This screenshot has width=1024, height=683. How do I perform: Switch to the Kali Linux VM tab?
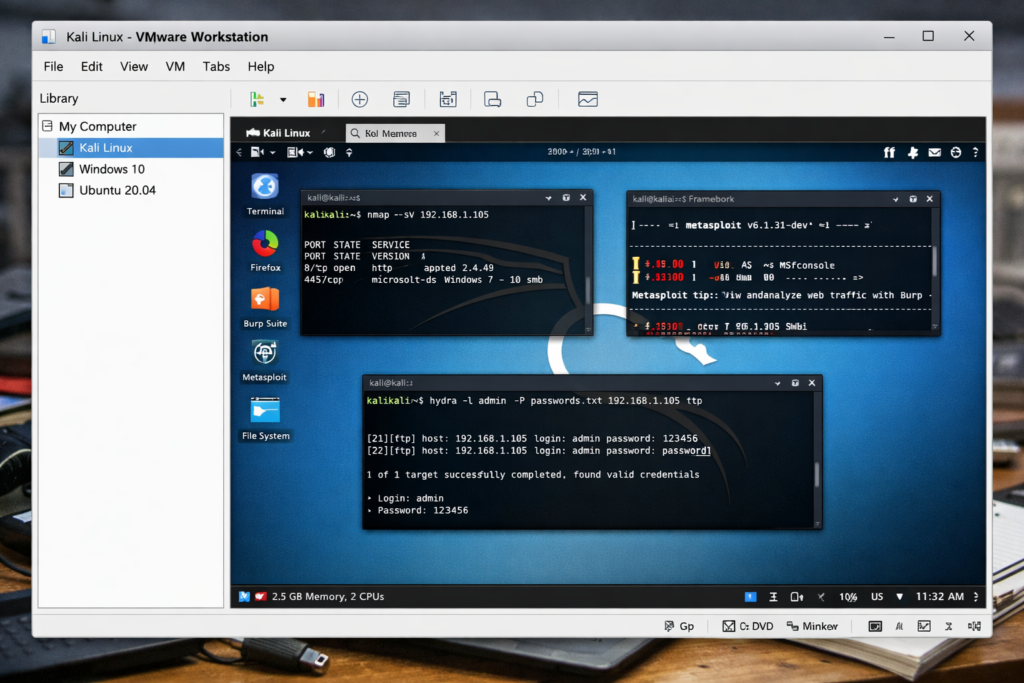[x=285, y=132]
